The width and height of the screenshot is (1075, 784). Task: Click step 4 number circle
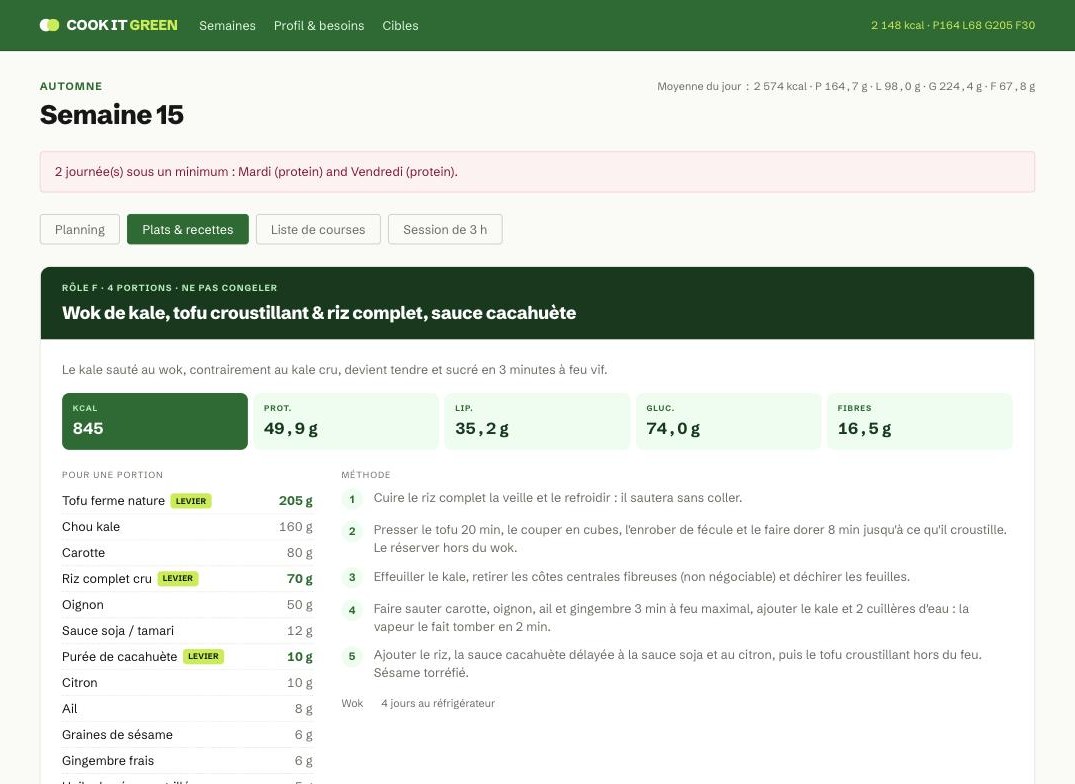click(x=352, y=610)
